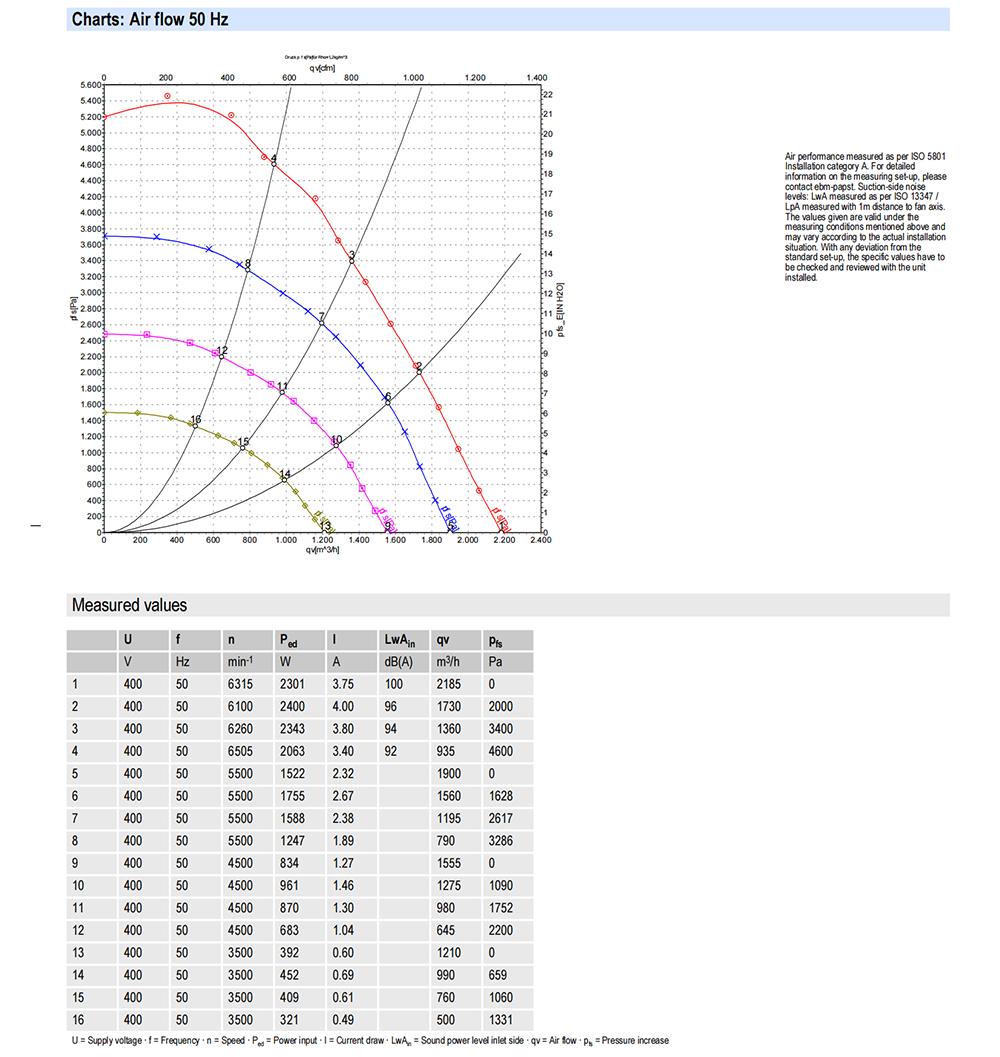The height and width of the screenshot is (1057, 1000).
Task: Select air flow value "2185" in row 1
Action: pos(448,684)
